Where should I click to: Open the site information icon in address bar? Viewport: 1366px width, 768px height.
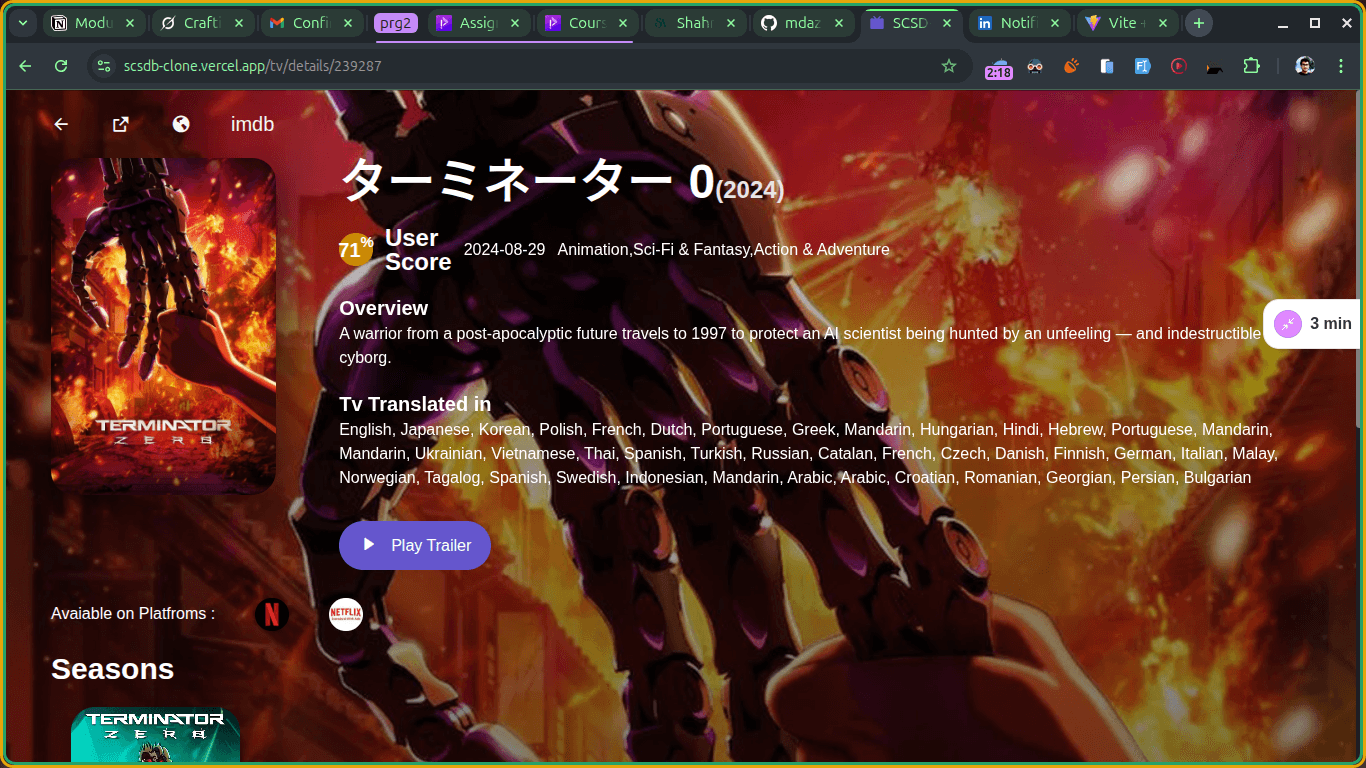click(x=103, y=66)
